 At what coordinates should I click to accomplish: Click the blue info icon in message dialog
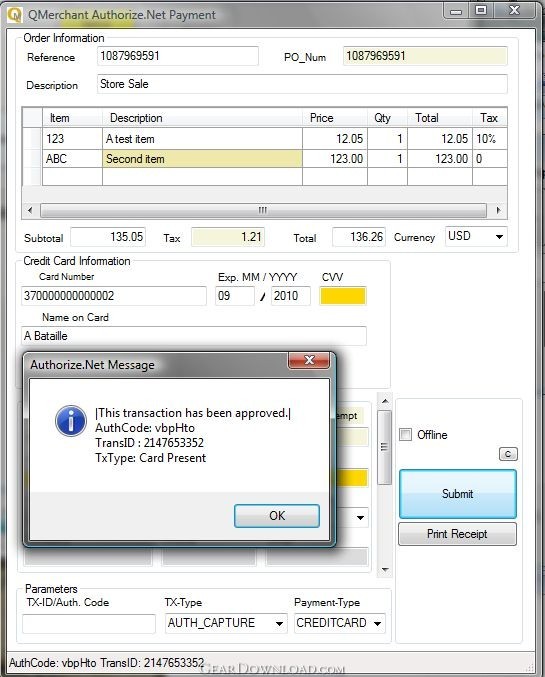tap(71, 421)
